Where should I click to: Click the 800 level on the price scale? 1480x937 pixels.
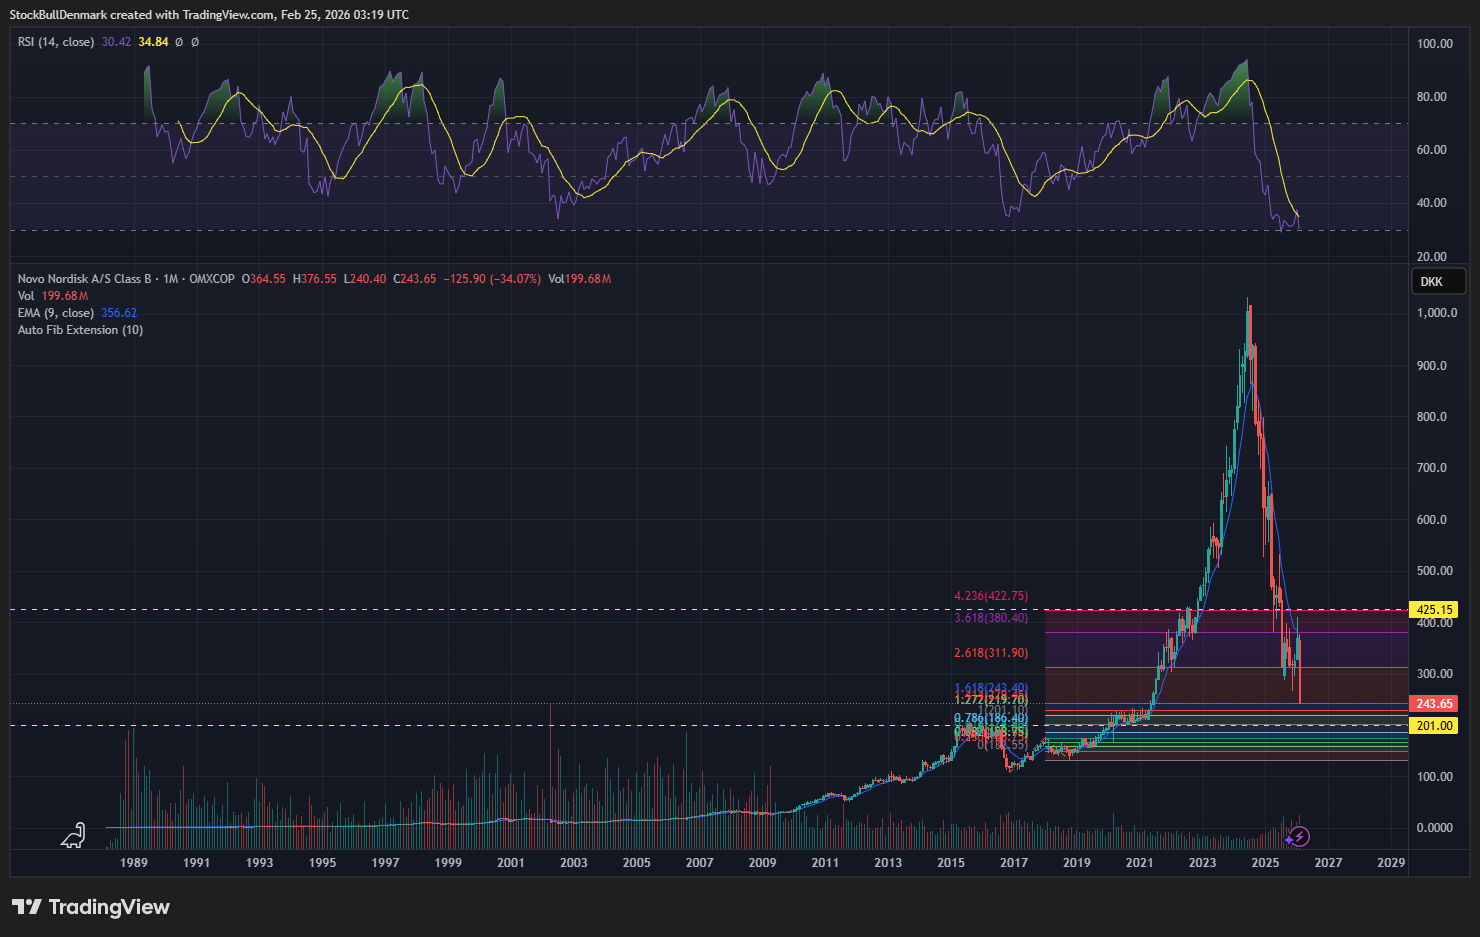tap(1432, 417)
